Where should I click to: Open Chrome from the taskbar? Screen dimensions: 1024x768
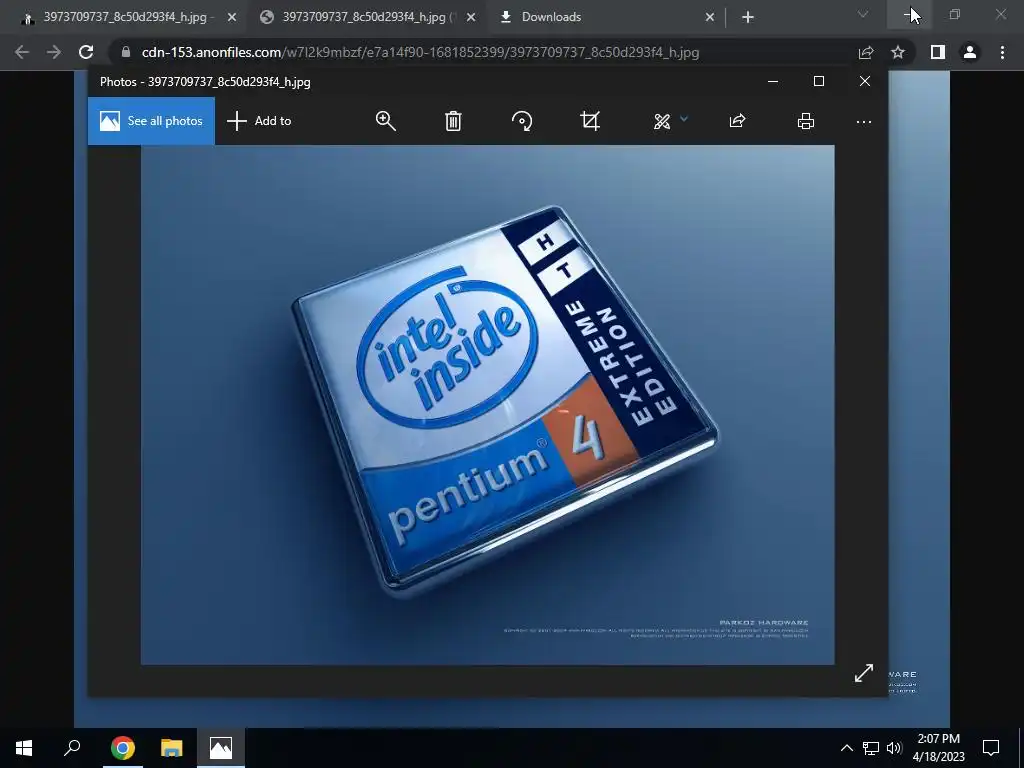(x=123, y=748)
